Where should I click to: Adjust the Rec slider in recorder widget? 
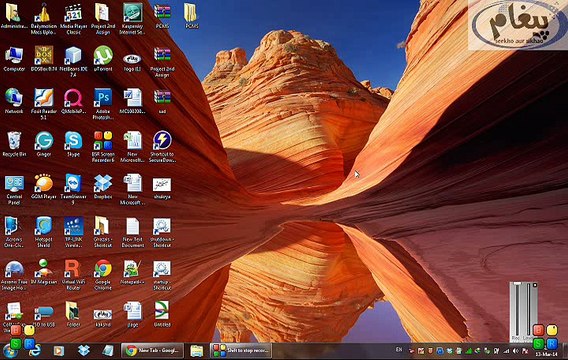pyautogui.click(x=517, y=310)
